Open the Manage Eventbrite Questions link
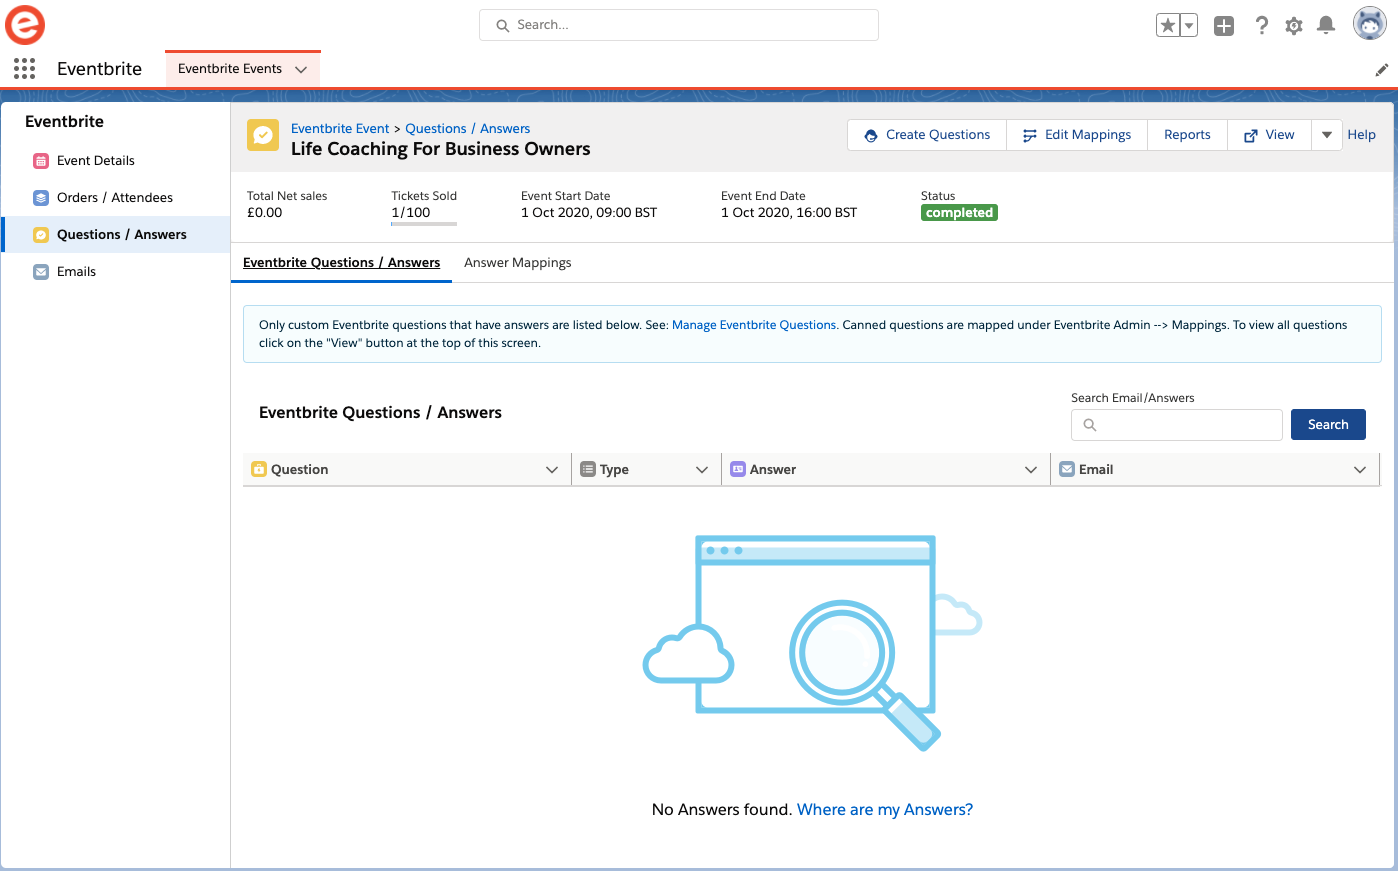1398x871 pixels. tap(755, 324)
